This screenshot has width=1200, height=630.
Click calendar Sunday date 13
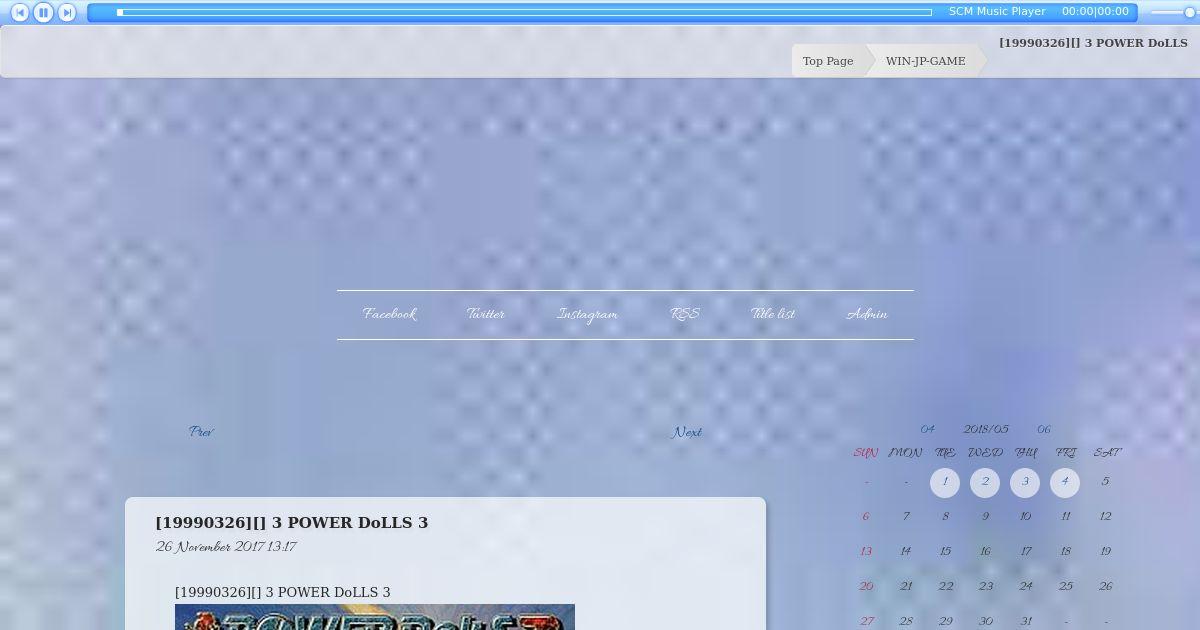pyautogui.click(x=866, y=552)
